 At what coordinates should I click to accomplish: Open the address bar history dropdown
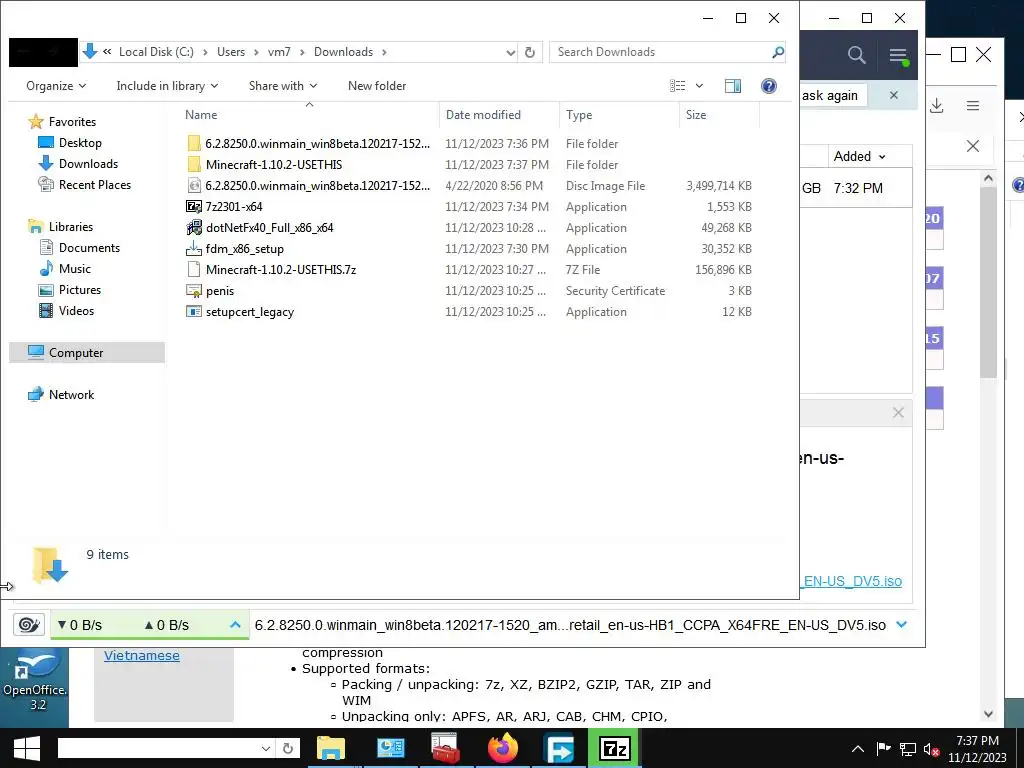511,52
